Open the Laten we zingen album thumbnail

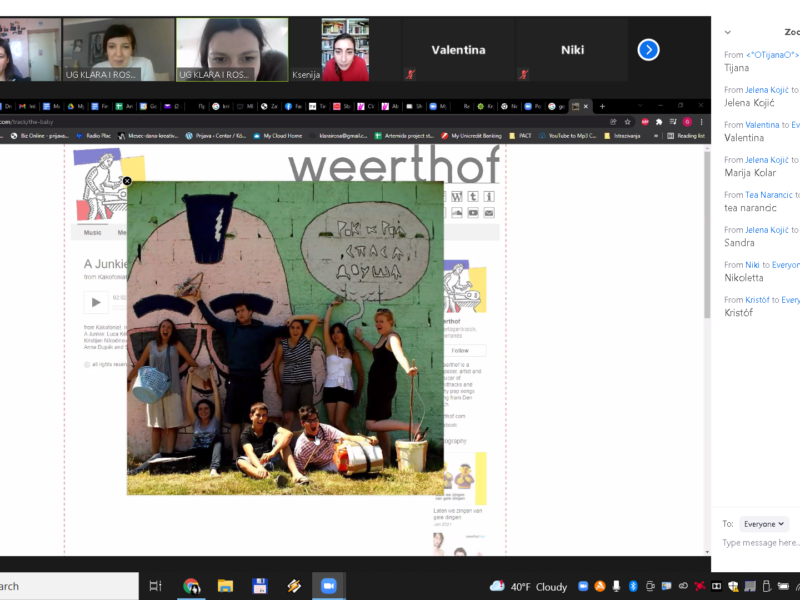click(460, 479)
